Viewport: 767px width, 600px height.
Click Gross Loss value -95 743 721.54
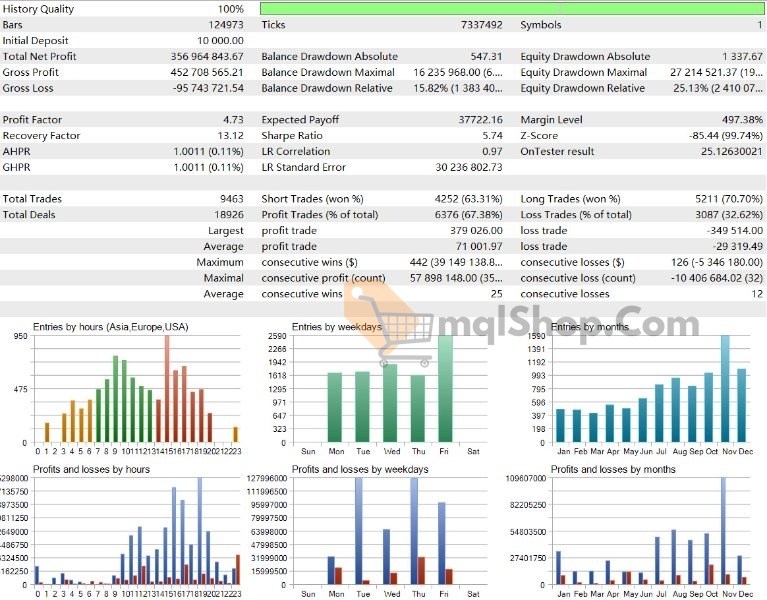(208, 88)
